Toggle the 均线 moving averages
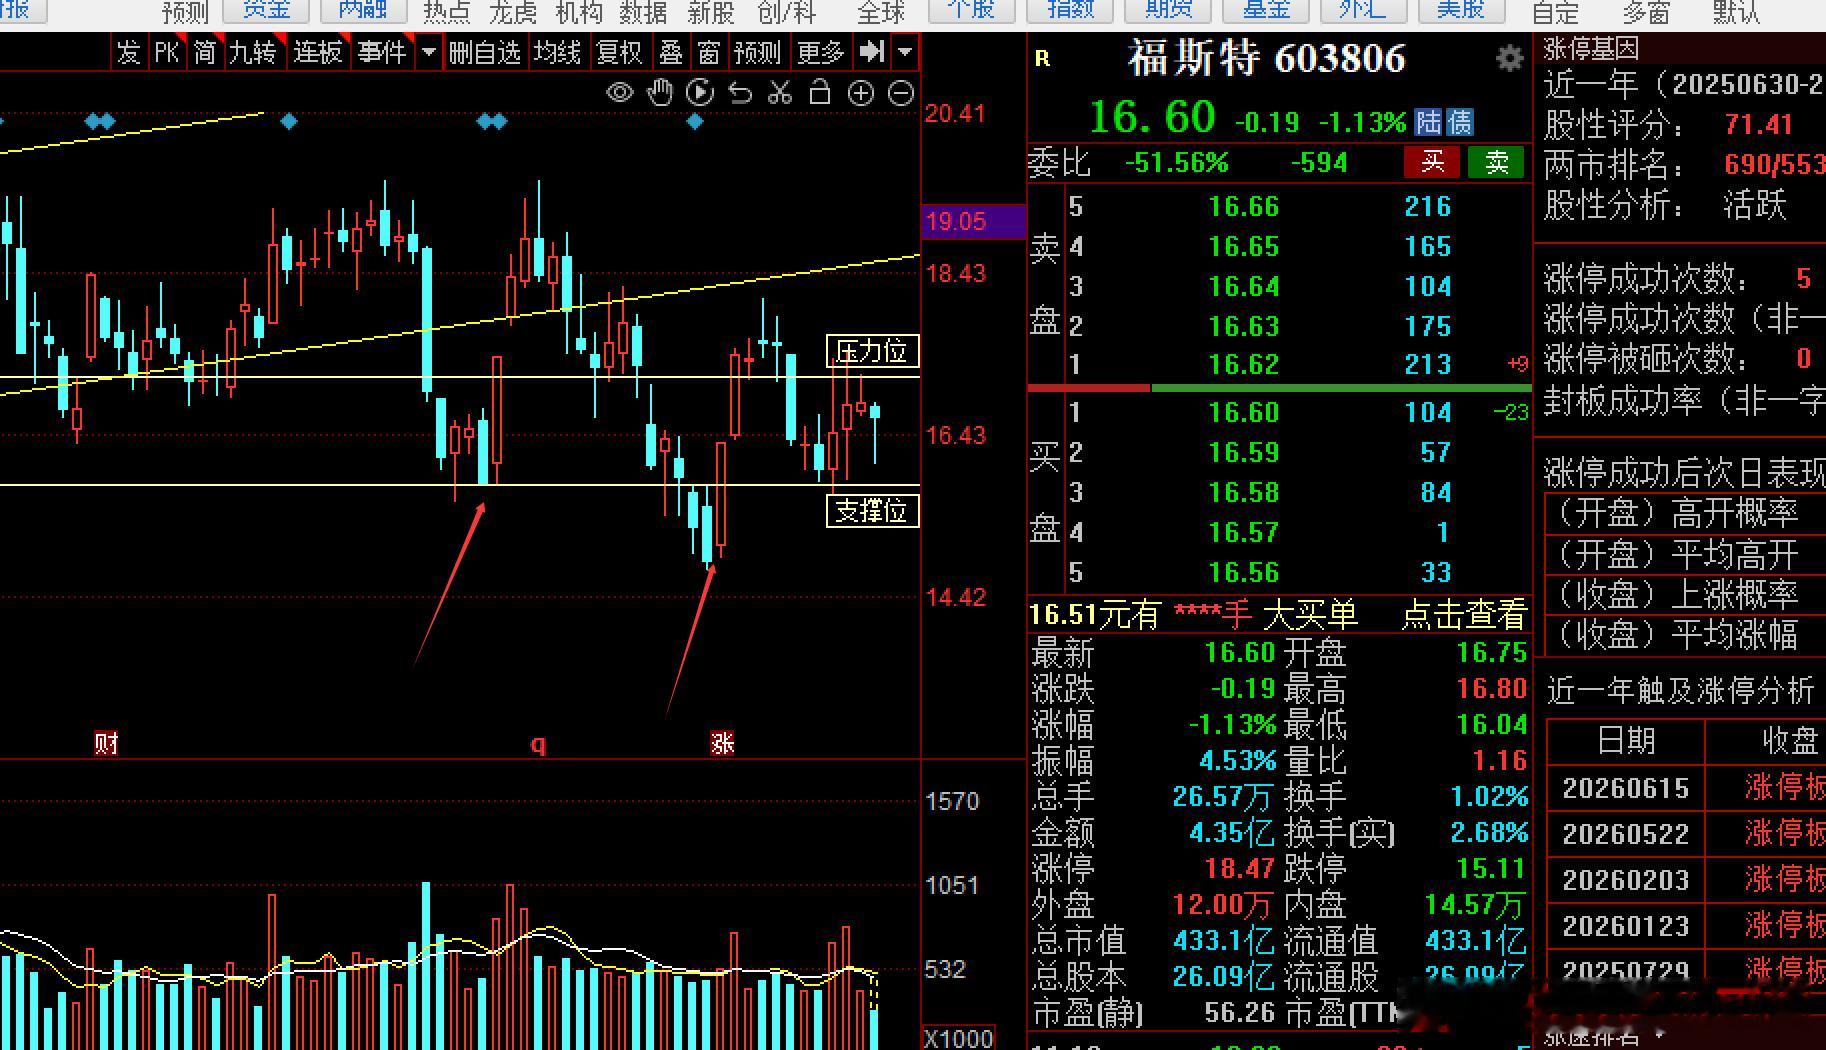 [x=558, y=52]
